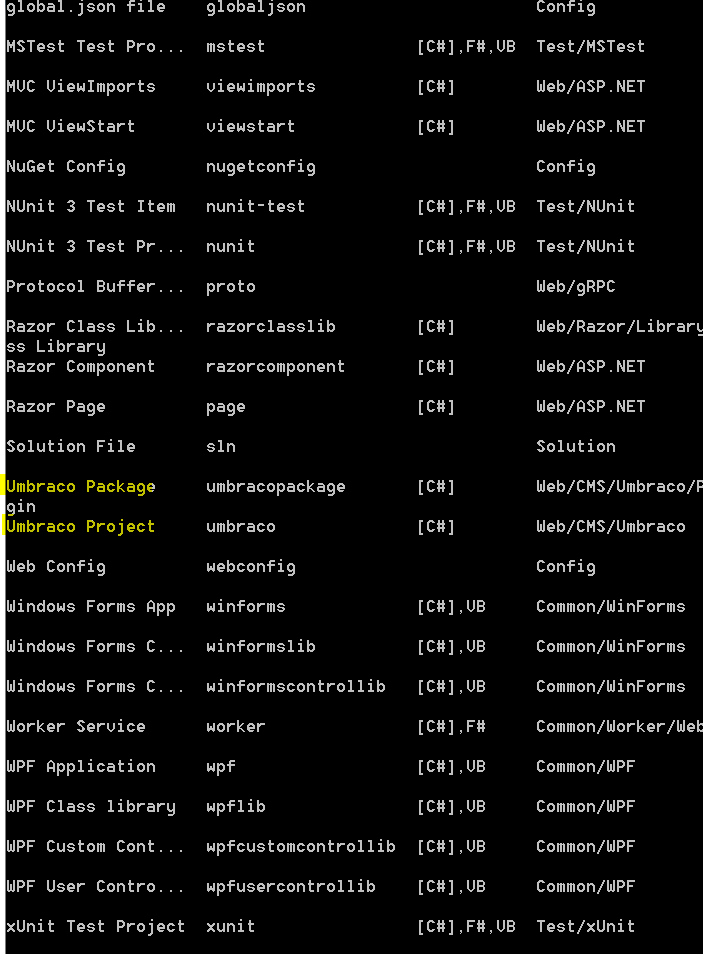Click the mstest short name
The width and height of the screenshot is (703, 954).
tap(236, 46)
